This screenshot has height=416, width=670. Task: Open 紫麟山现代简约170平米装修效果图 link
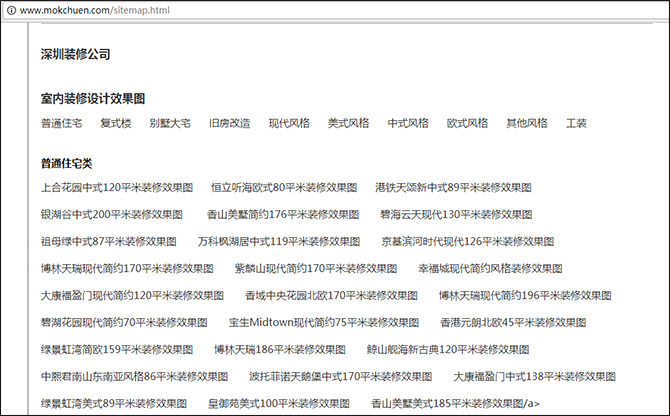(x=316, y=268)
